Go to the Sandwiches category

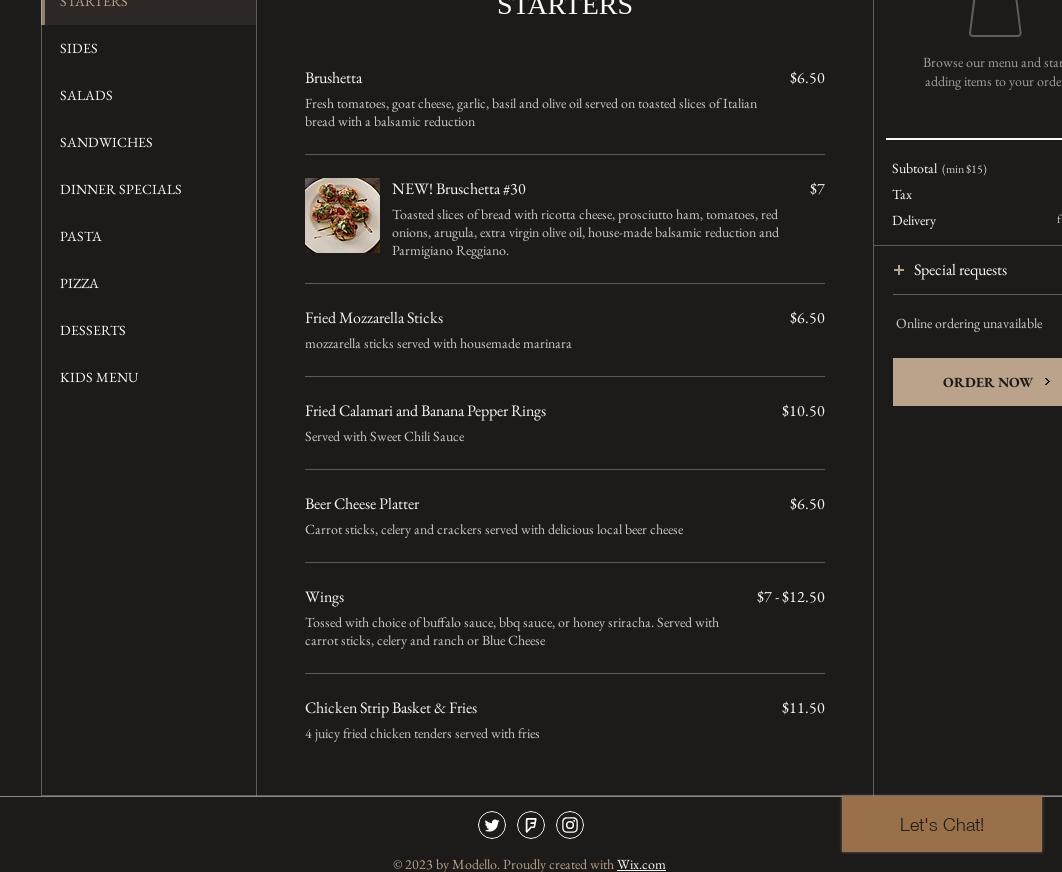(106, 142)
